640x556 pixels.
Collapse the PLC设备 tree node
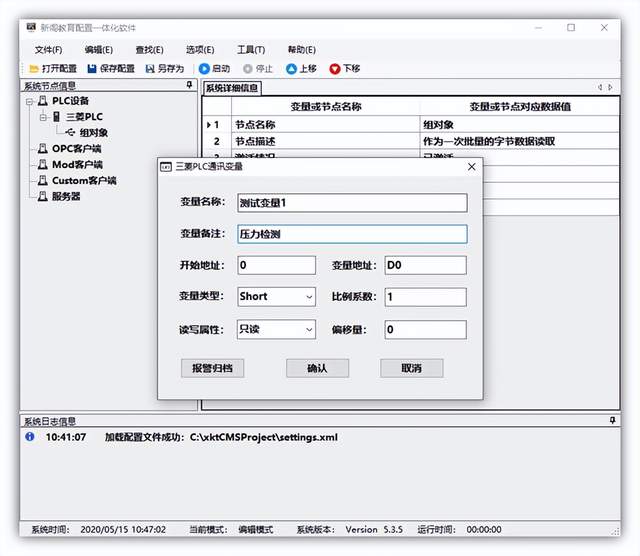coord(30,101)
